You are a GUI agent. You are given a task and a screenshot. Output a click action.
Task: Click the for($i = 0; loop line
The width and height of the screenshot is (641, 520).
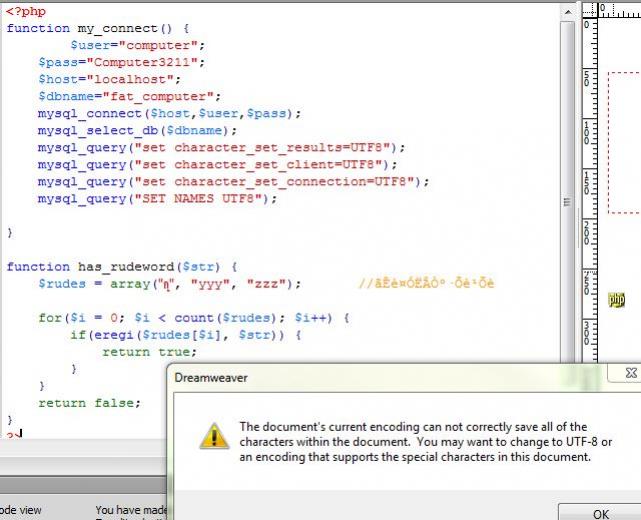pyautogui.click(x=194, y=318)
